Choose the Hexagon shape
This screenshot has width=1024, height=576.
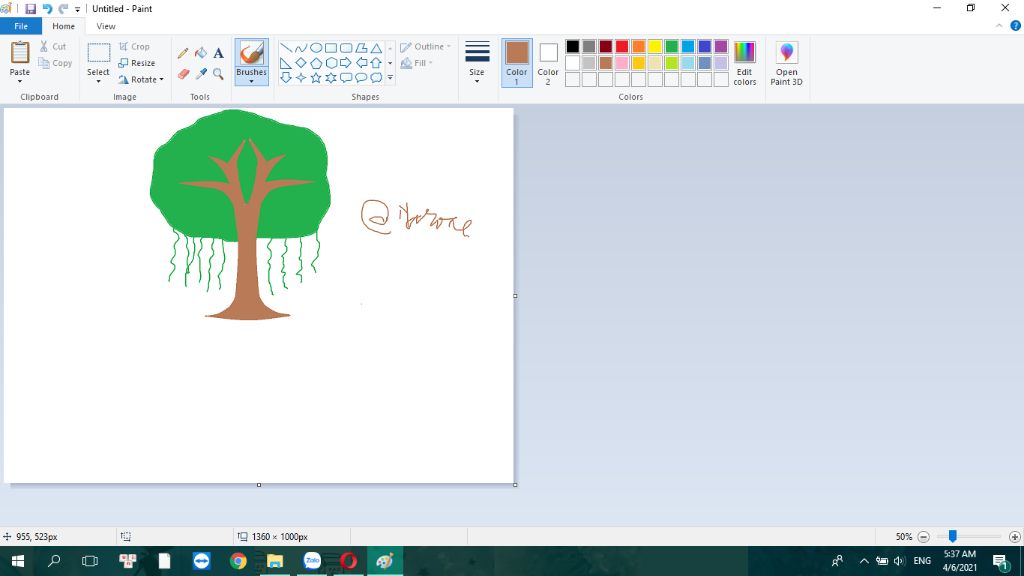point(331,63)
